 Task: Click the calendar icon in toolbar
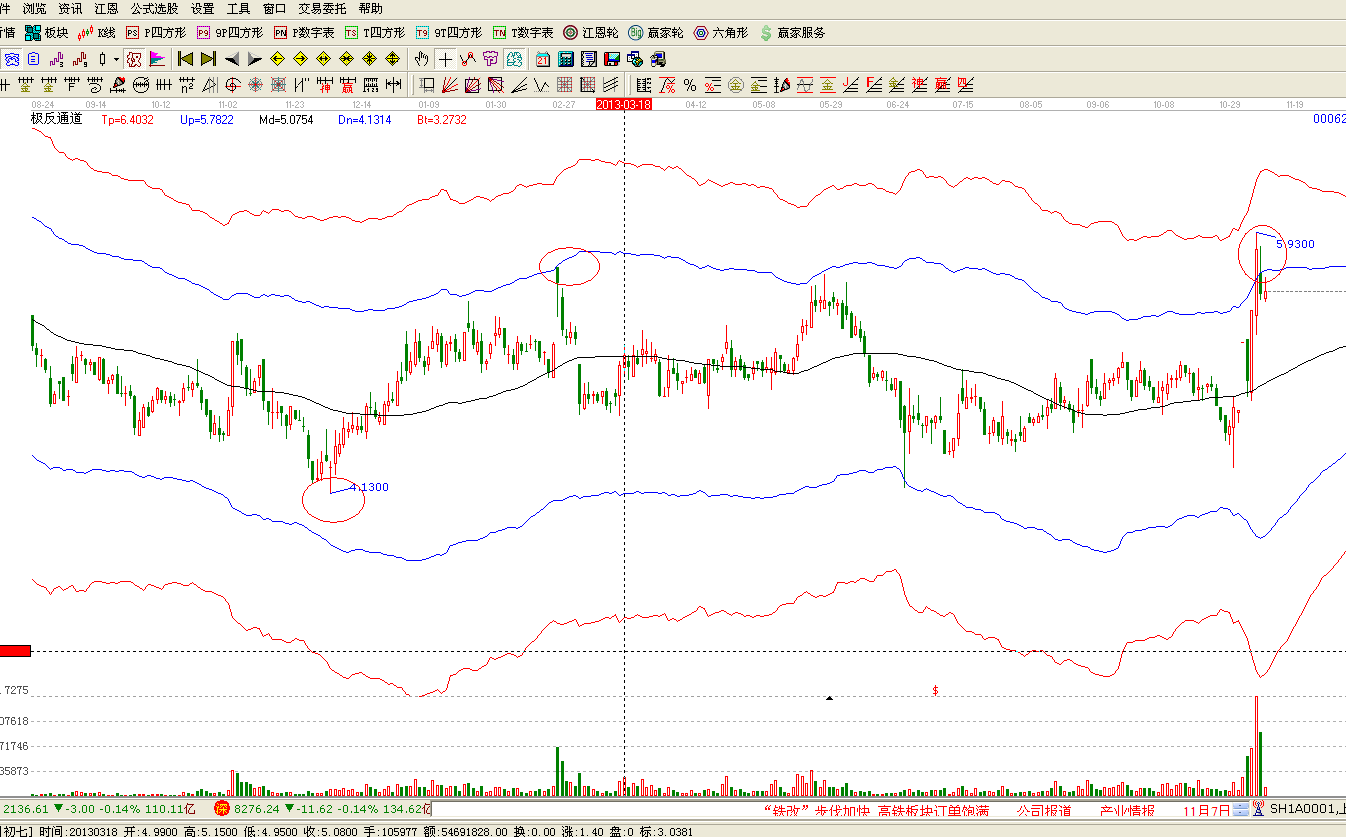tap(542, 59)
